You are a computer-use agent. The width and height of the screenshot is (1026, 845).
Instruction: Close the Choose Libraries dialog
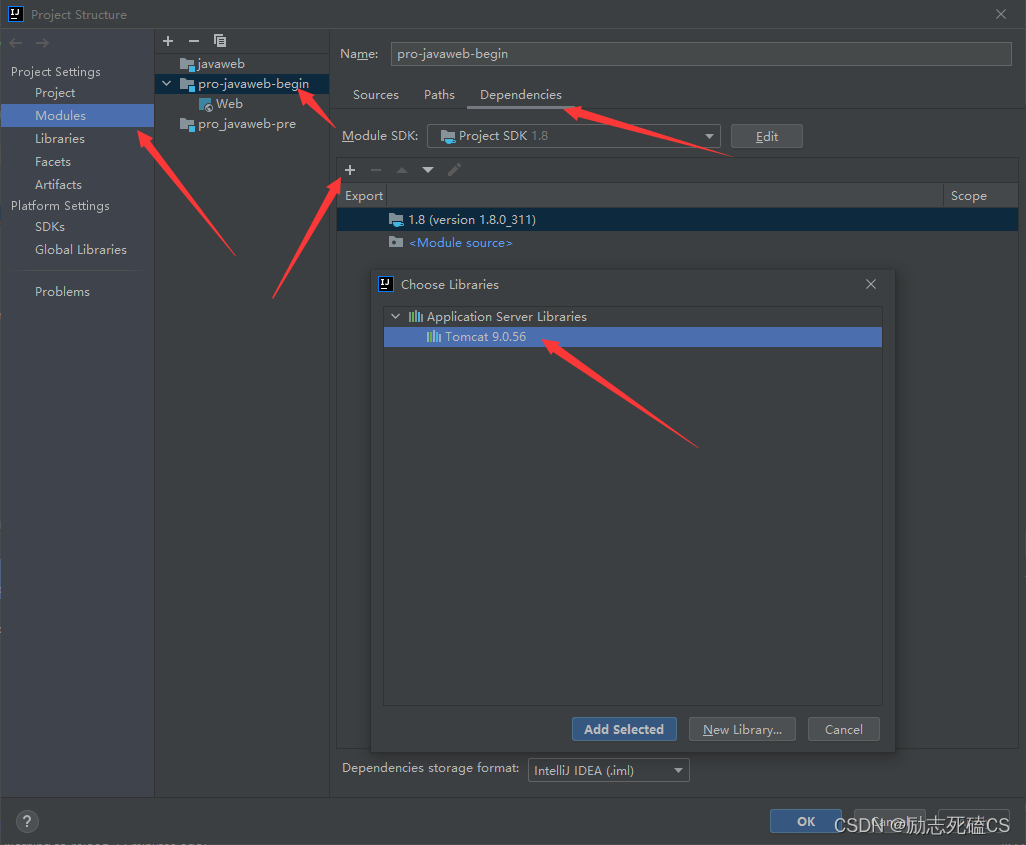point(871,284)
